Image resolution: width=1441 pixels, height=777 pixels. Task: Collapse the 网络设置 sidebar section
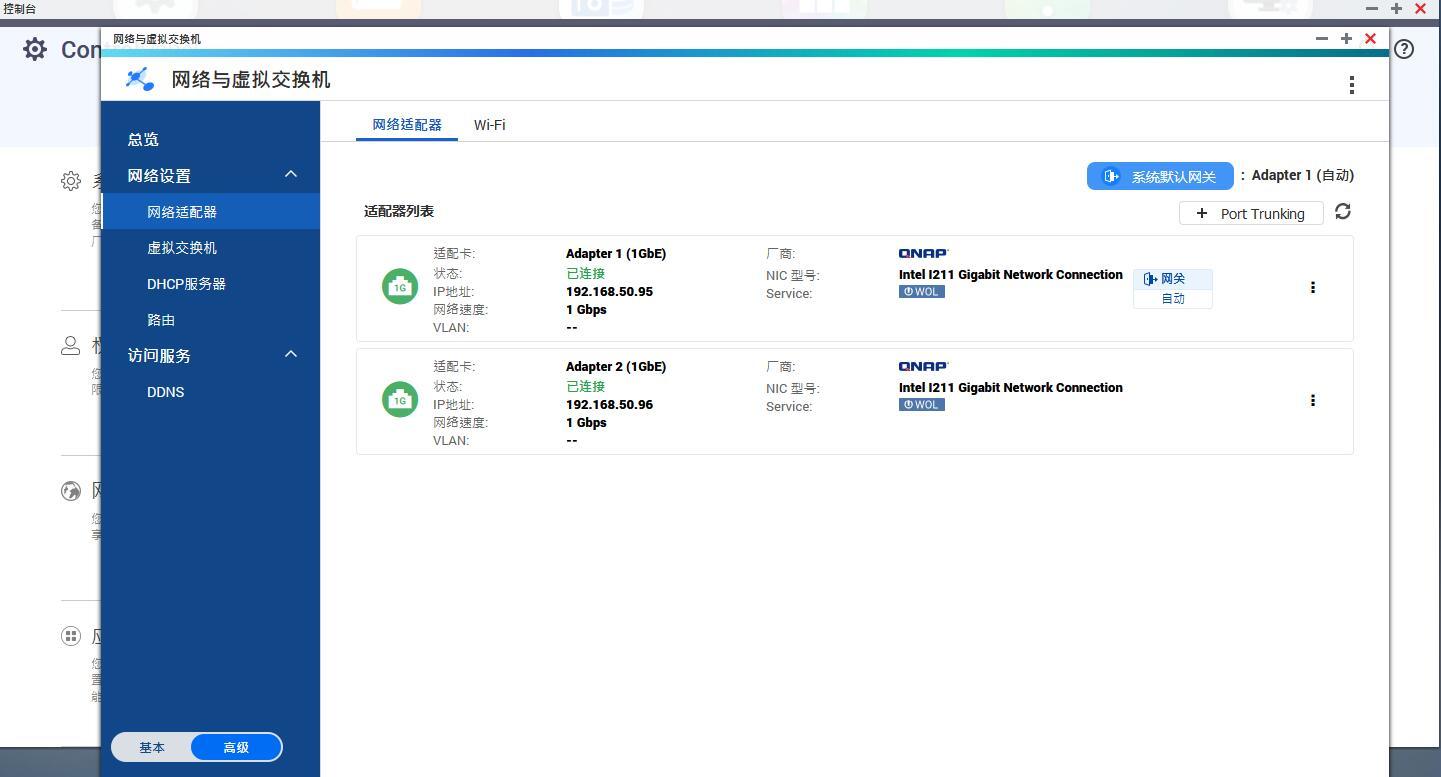[x=291, y=175]
